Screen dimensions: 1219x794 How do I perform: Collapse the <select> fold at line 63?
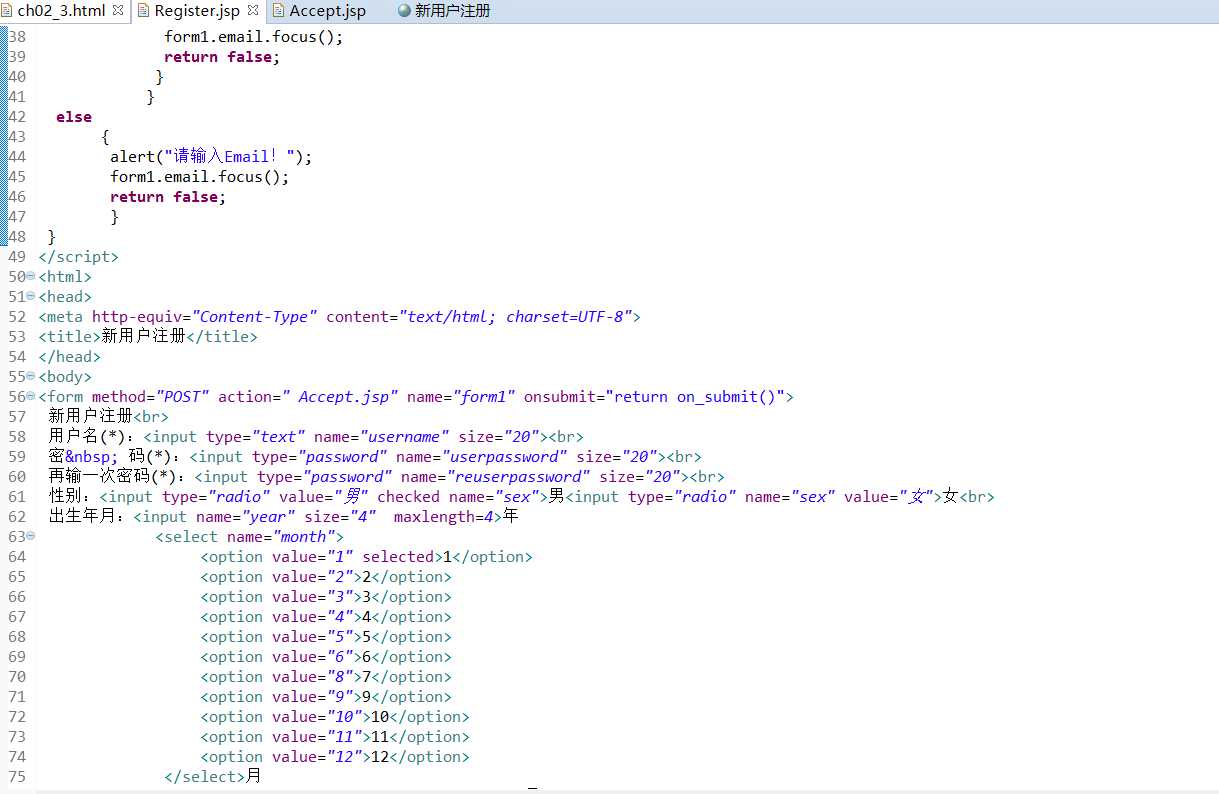(x=31, y=536)
